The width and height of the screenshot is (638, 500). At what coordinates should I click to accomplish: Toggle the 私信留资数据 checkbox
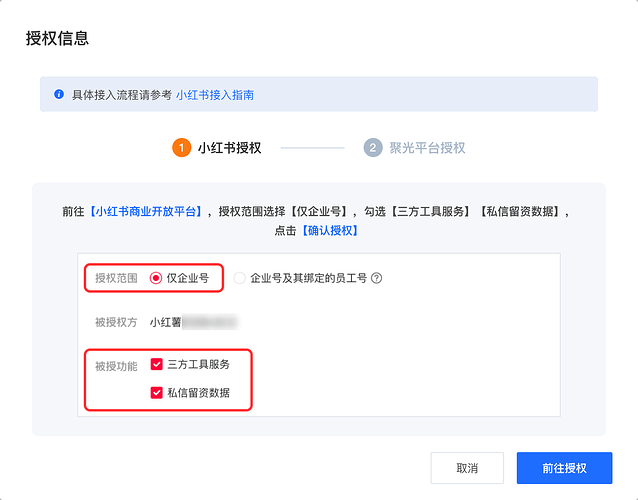point(157,393)
